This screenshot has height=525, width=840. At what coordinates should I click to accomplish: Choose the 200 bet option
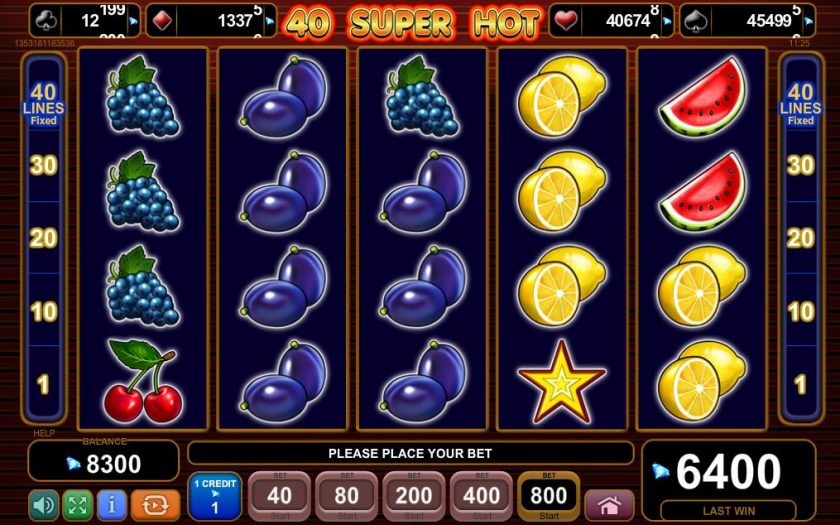[414, 496]
